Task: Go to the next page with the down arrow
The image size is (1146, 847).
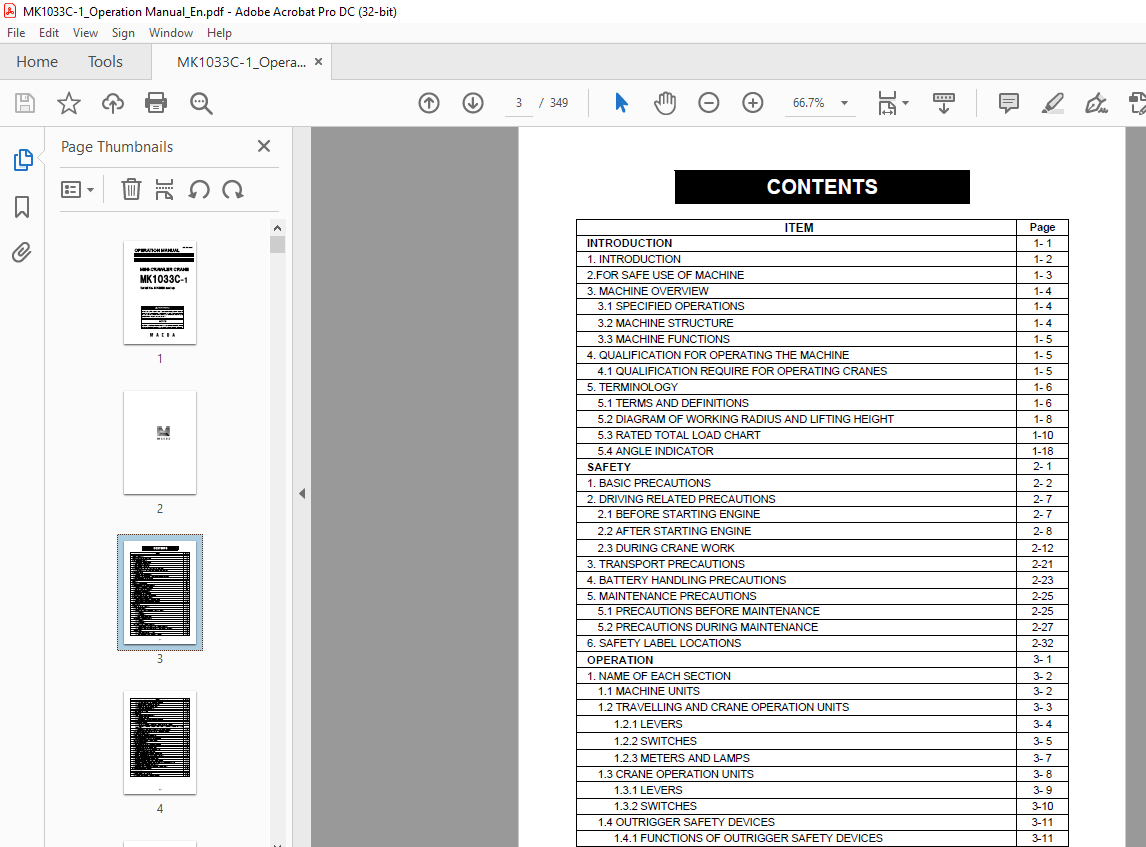Action: coord(473,103)
